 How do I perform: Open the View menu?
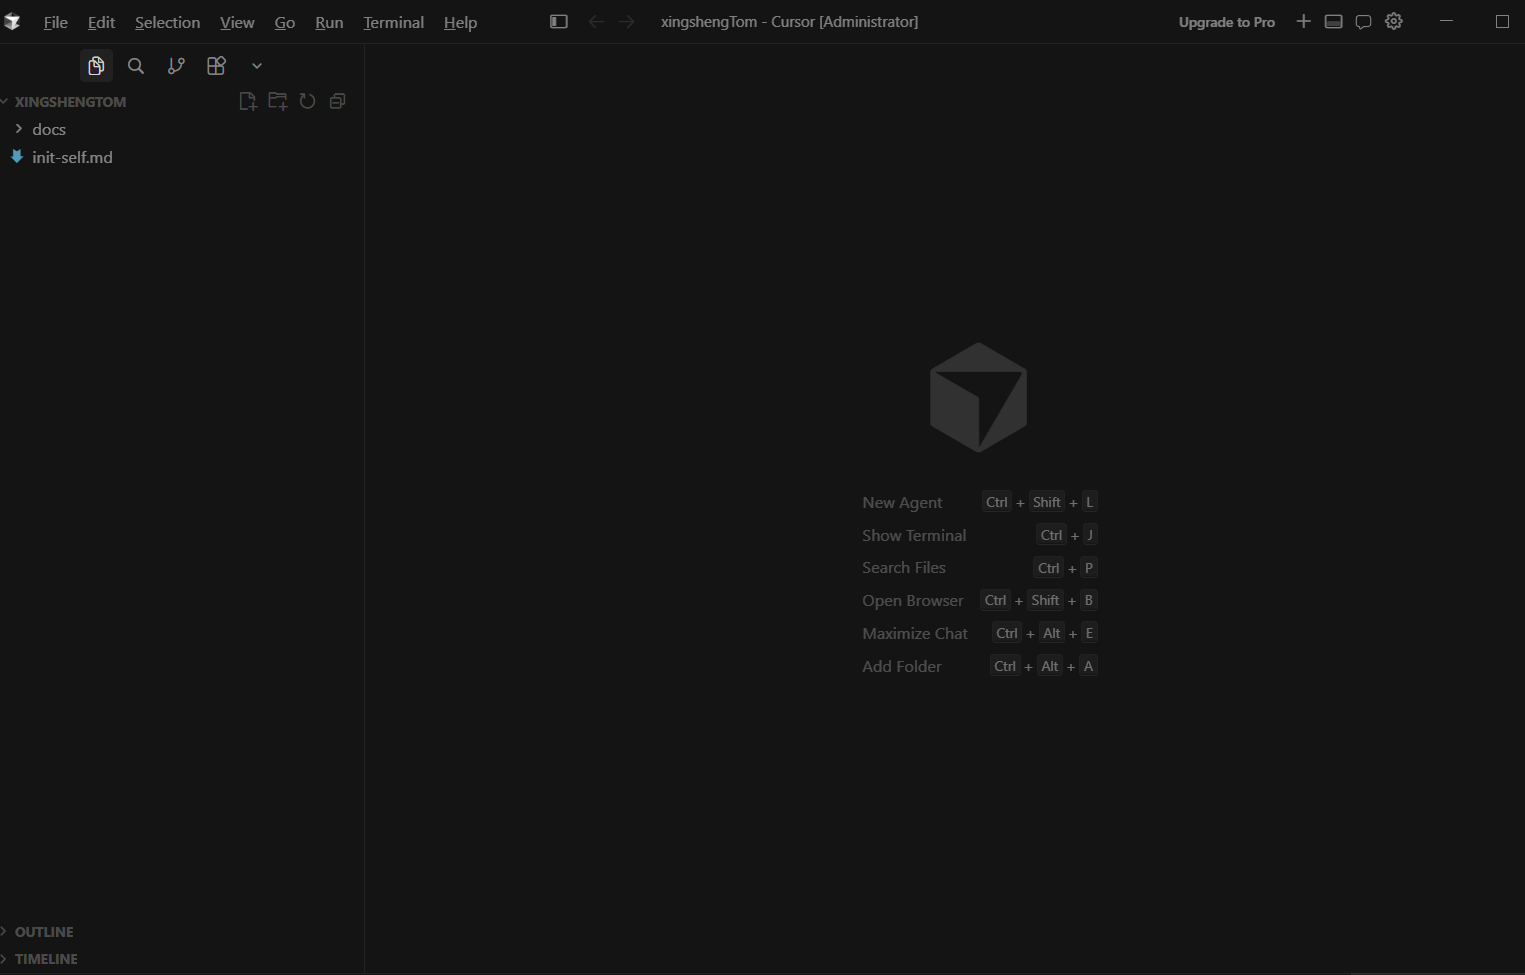click(x=237, y=22)
